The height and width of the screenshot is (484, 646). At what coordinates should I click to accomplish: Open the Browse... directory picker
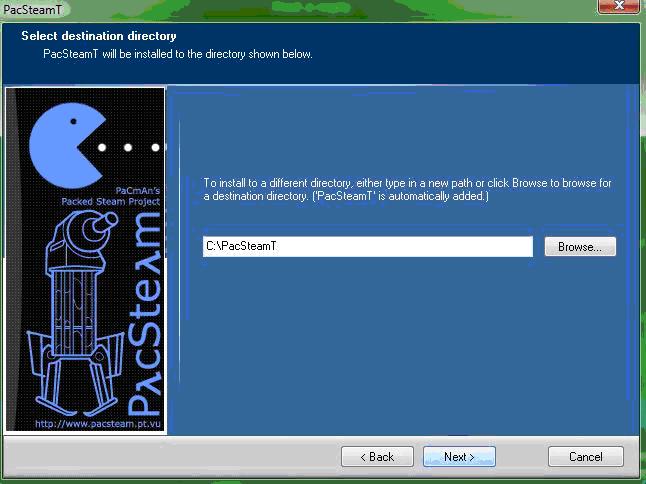[580, 246]
